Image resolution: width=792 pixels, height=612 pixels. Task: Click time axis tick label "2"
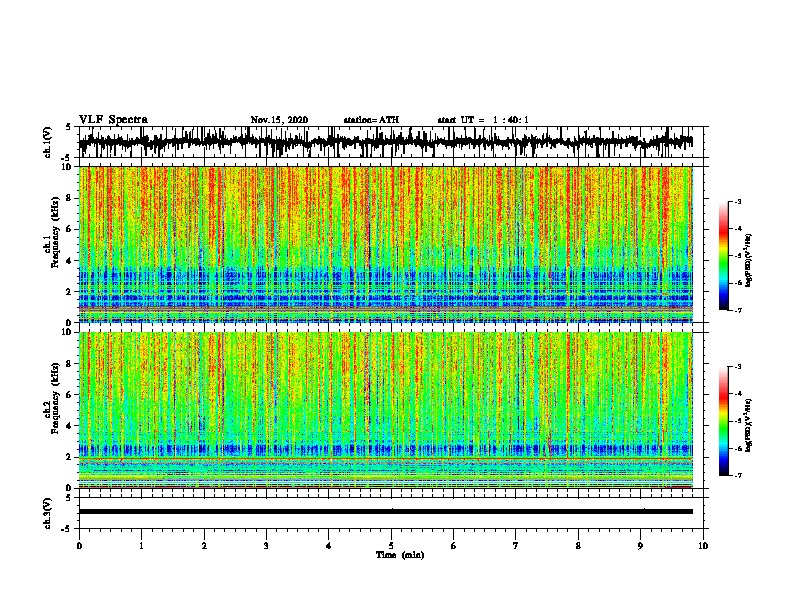204,546
